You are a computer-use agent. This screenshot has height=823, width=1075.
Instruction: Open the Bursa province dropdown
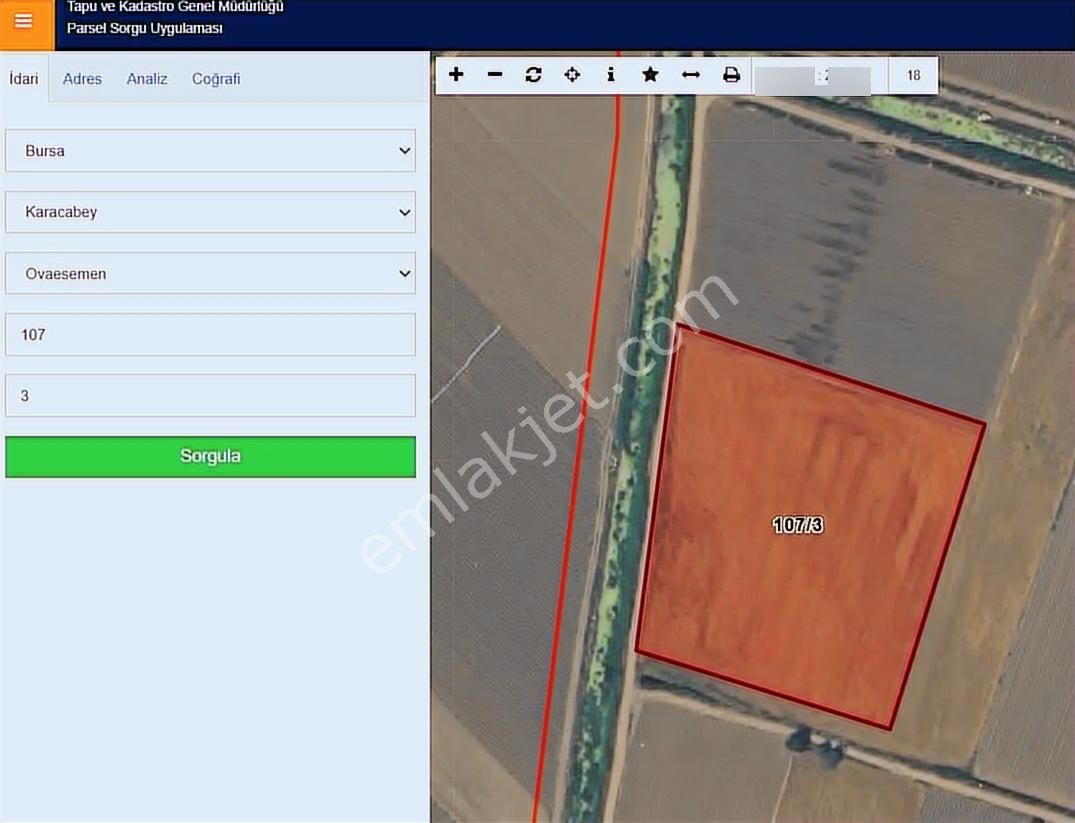point(210,151)
